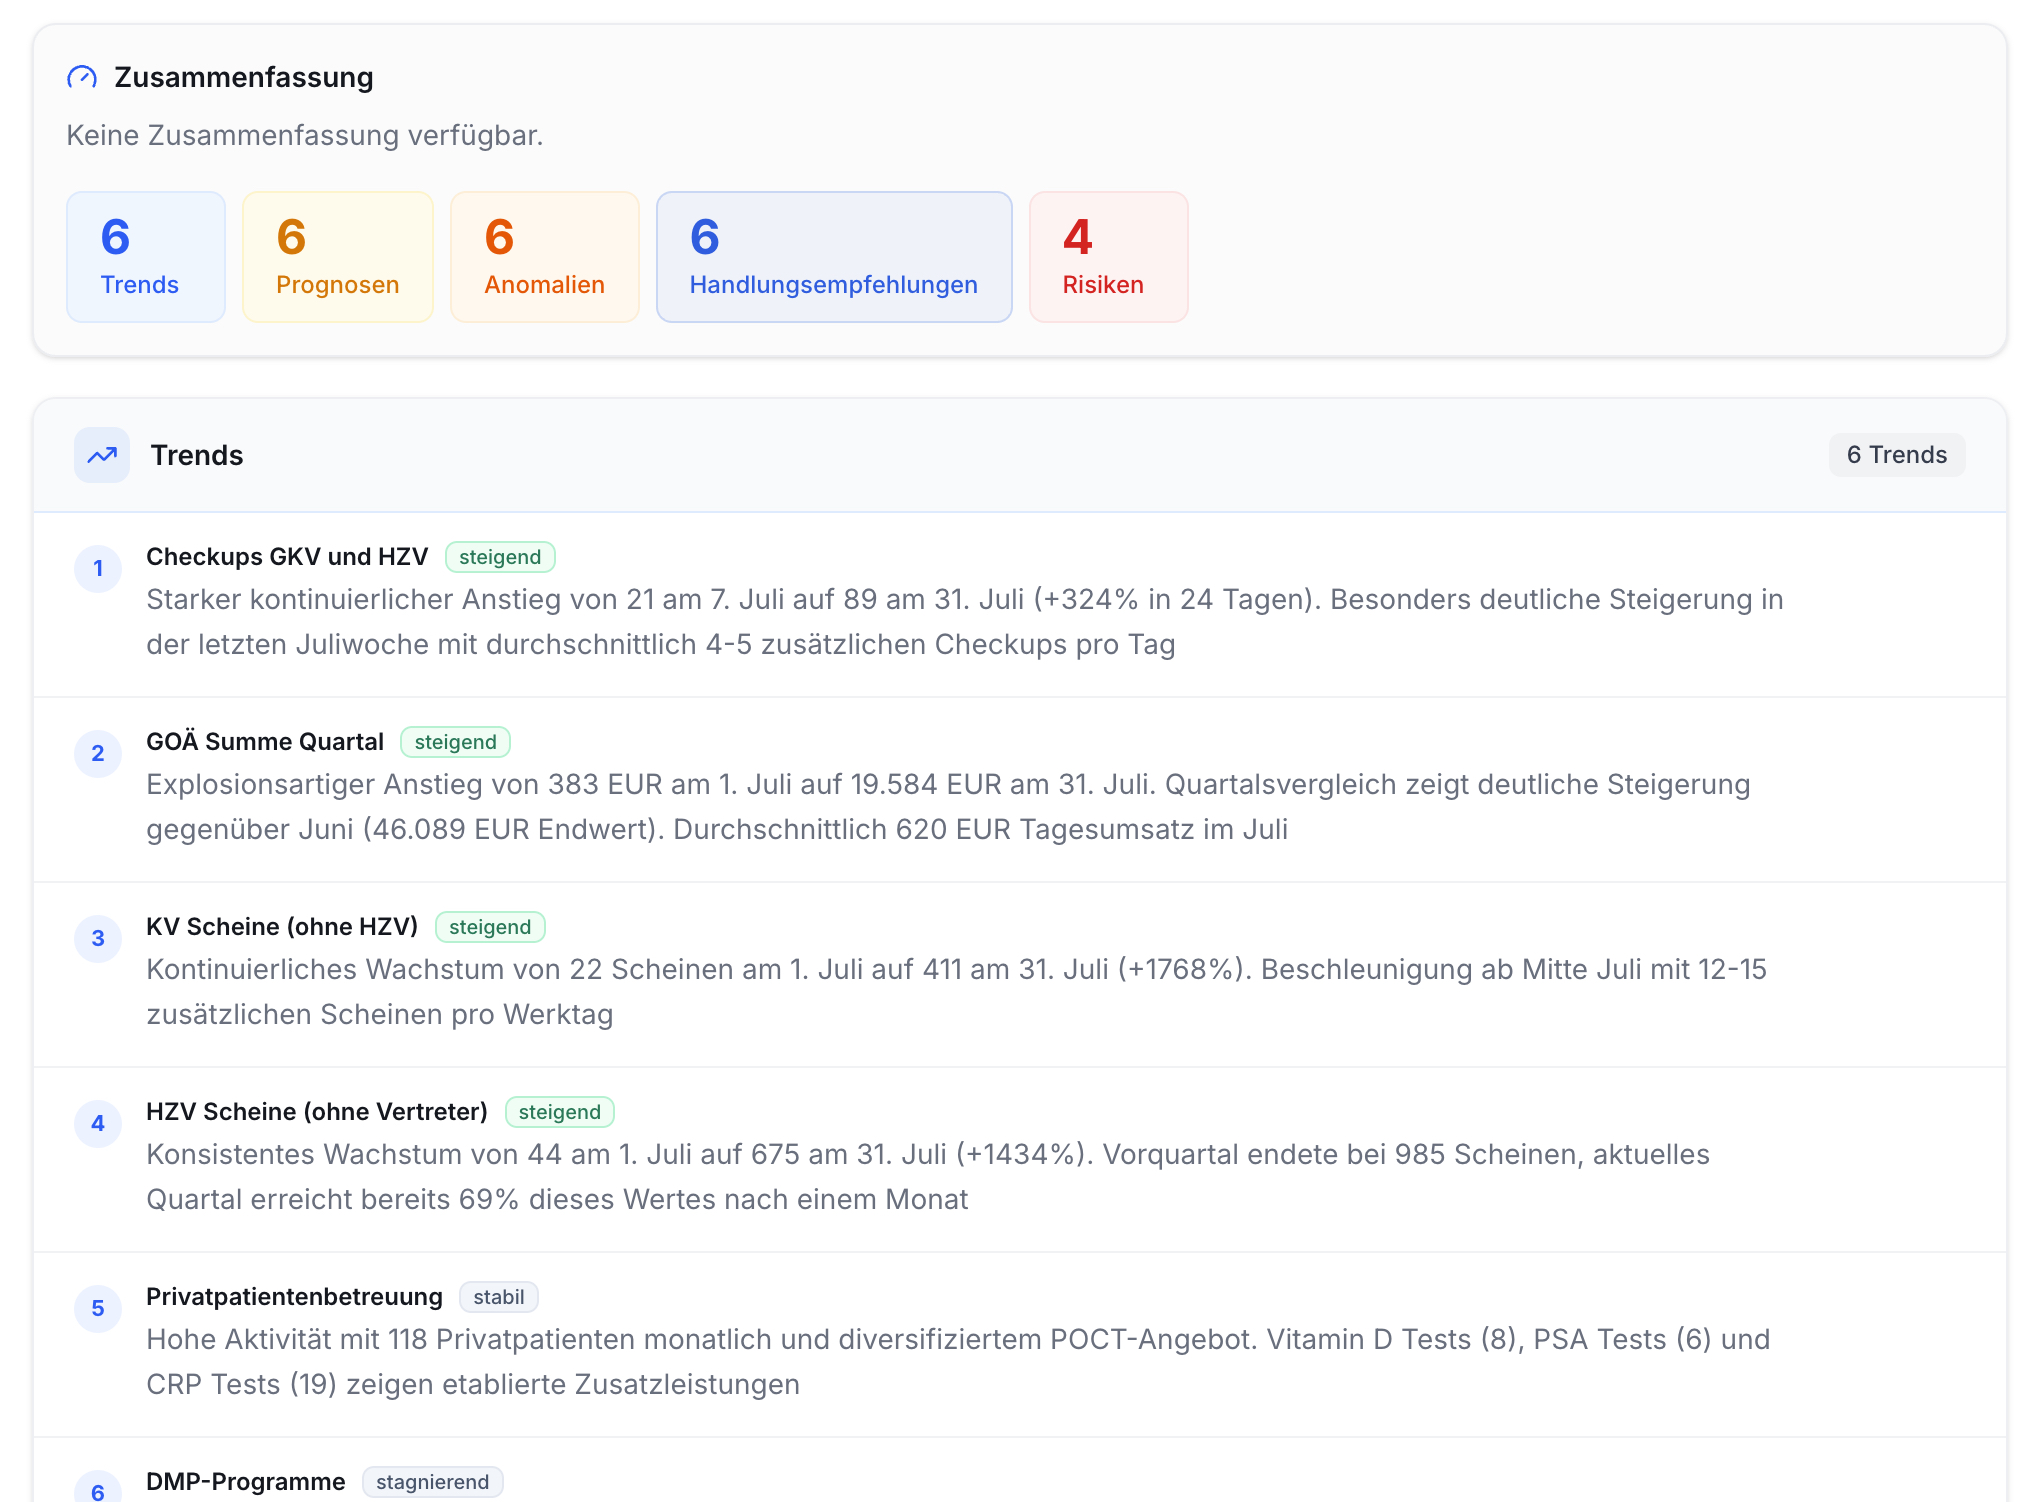This screenshot has width=2020, height=1502.
Task: Open the 6 Trends summary card
Action: [146, 257]
